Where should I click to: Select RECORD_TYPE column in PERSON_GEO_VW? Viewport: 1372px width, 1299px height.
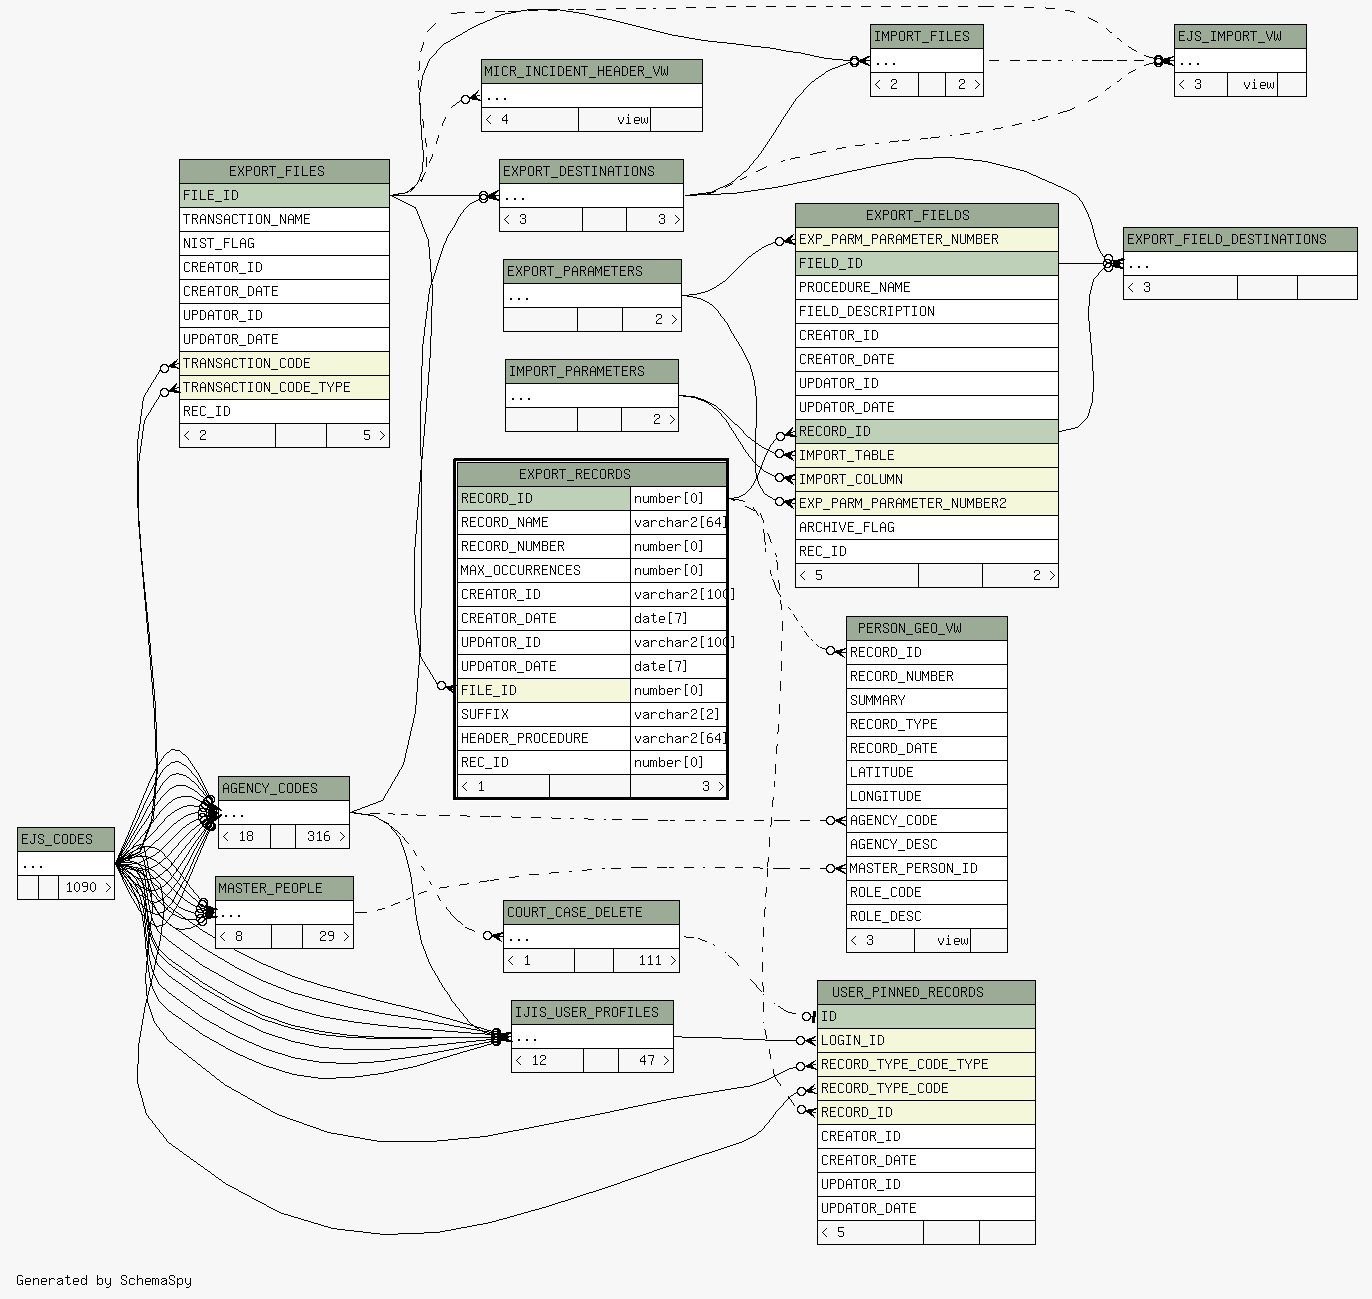pyautogui.click(x=927, y=724)
